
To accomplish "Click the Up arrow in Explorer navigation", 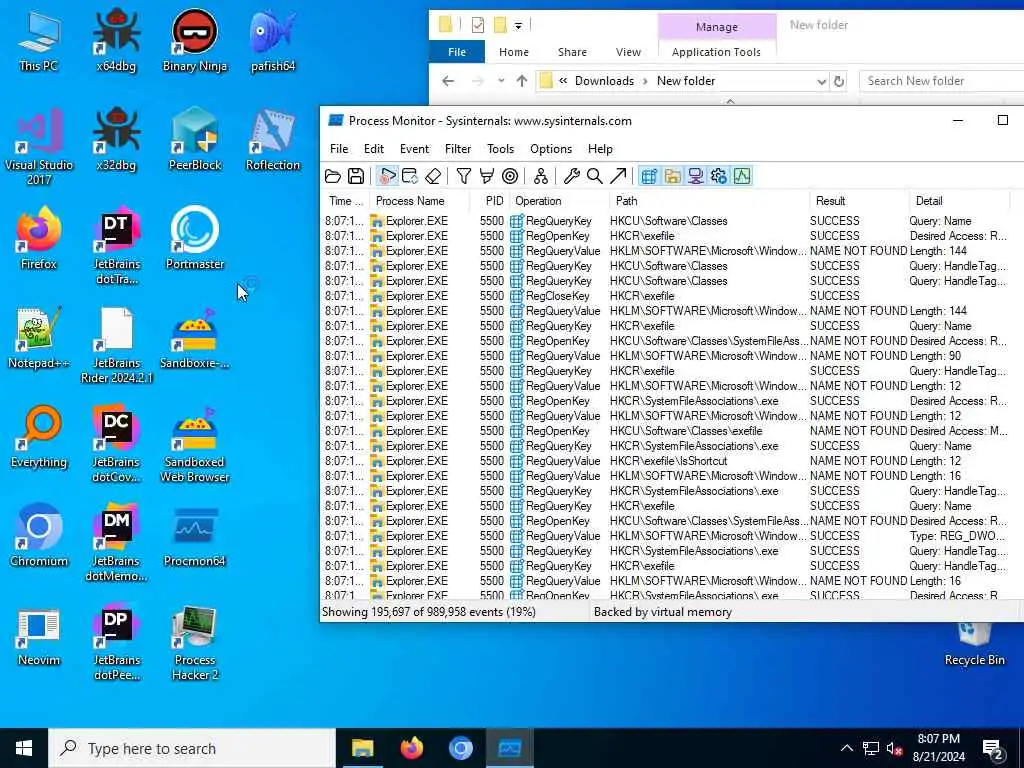I will (x=522, y=81).
